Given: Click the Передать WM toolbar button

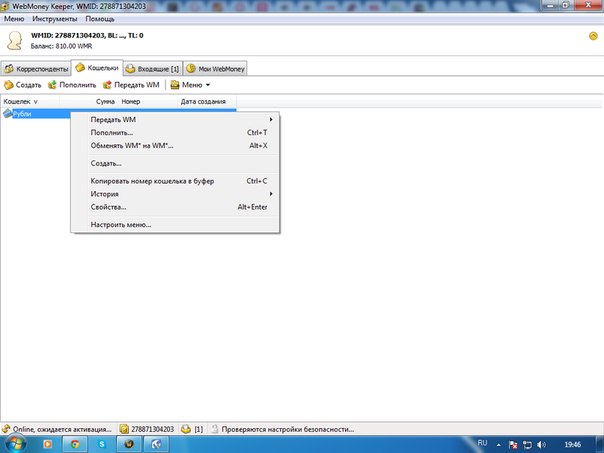Looking at the screenshot, I should pyautogui.click(x=131, y=85).
